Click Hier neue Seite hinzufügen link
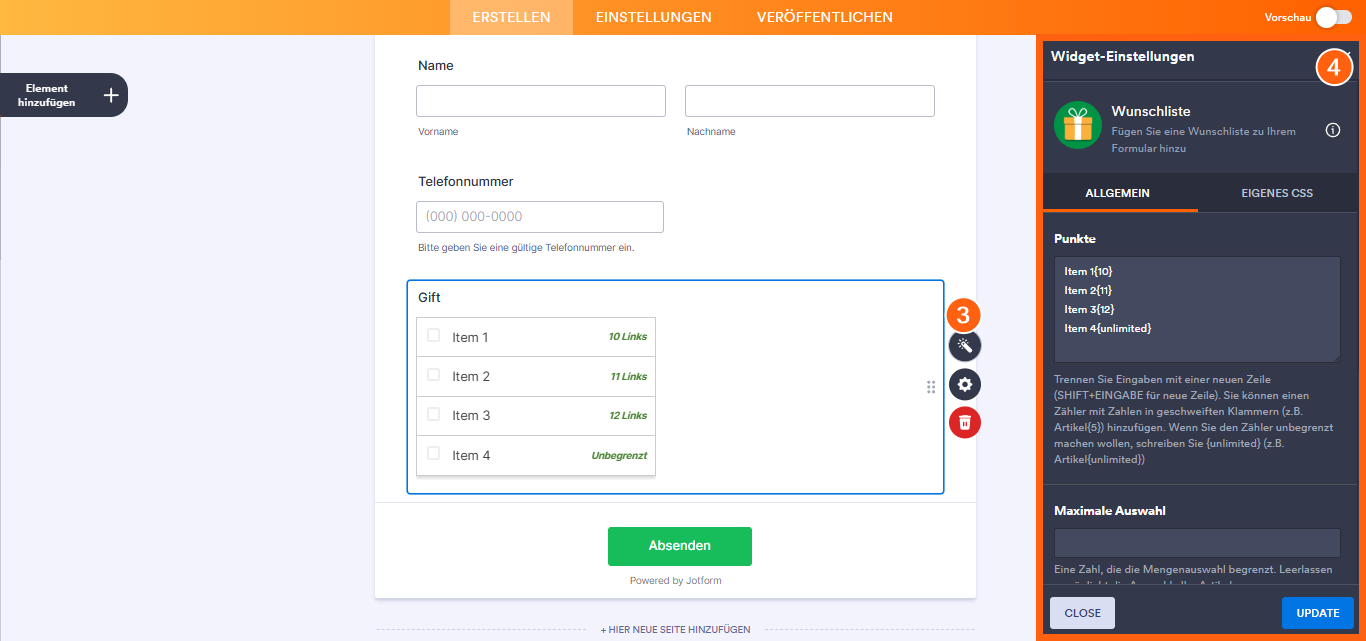The image size is (1366, 641). pyautogui.click(x=675, y=630)
